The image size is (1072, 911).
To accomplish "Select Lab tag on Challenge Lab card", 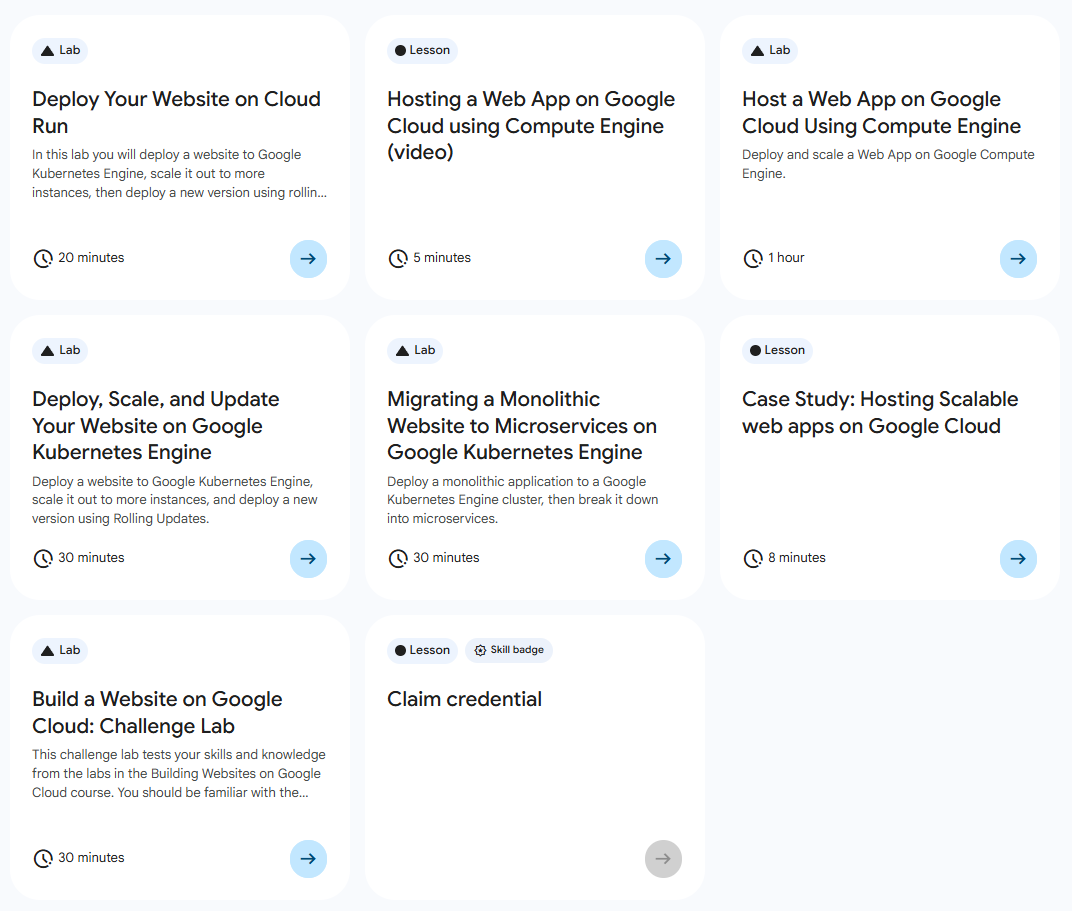I will (60, 651).
